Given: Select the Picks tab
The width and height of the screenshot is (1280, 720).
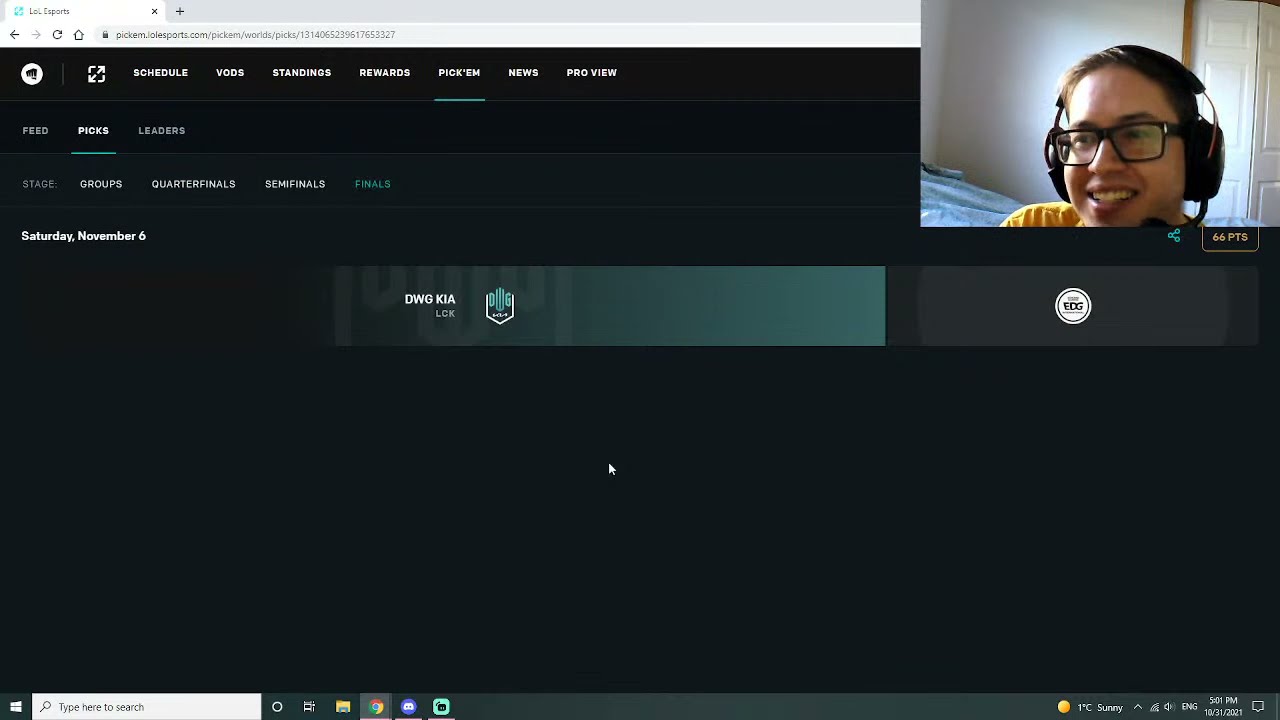Looking at the screenshot, I should [93, 131].
